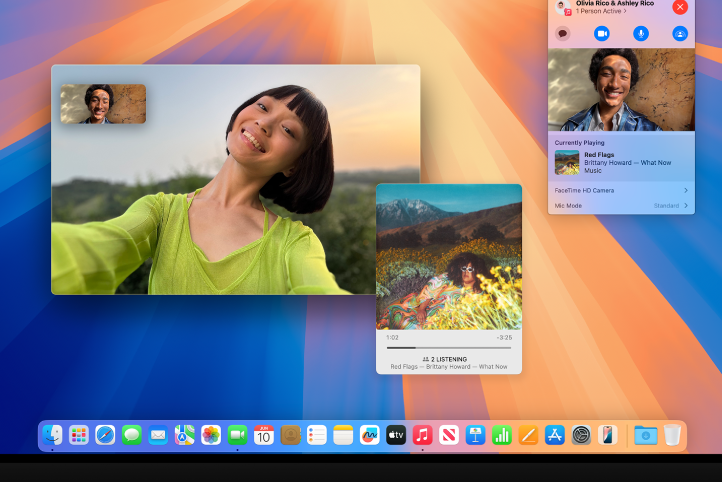Open Mic Mode Standard options

tap(670, 205)
